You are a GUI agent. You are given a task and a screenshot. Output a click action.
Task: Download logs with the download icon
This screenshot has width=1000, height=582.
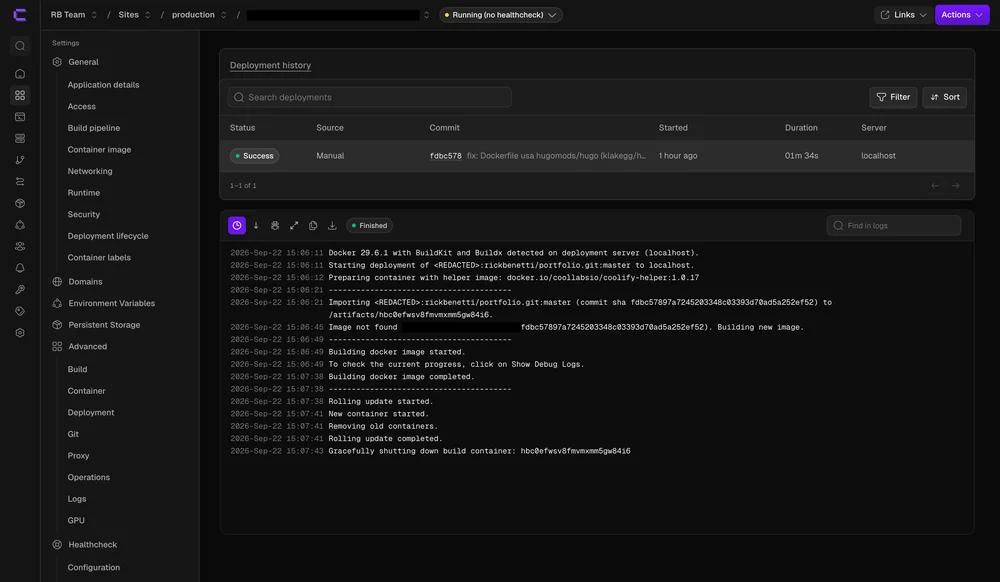pos(332,226)
